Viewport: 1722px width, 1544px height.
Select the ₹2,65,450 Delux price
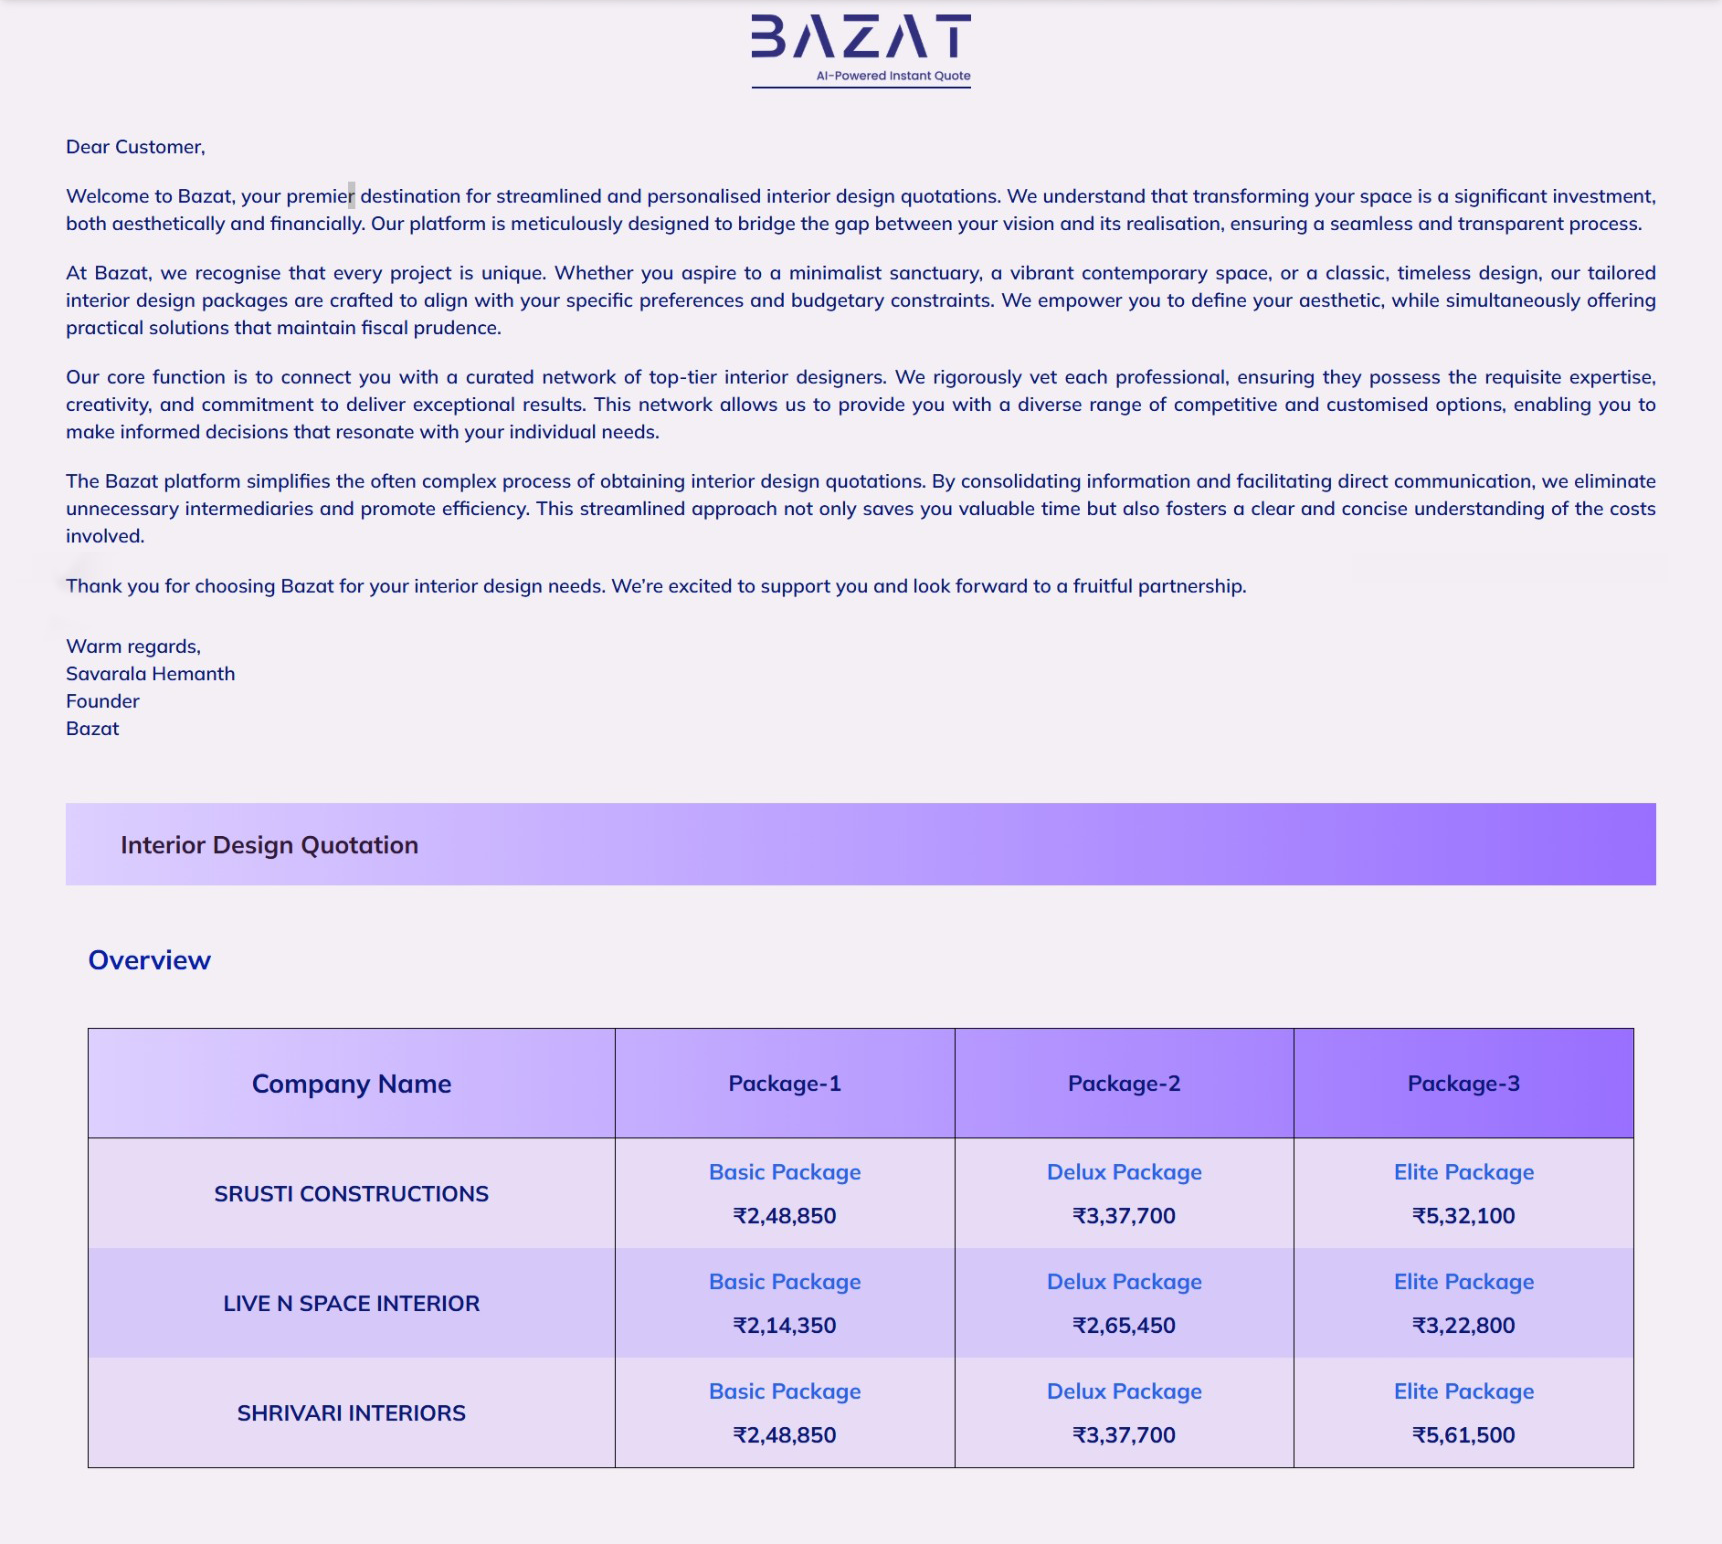[x=1124, y=1326]
